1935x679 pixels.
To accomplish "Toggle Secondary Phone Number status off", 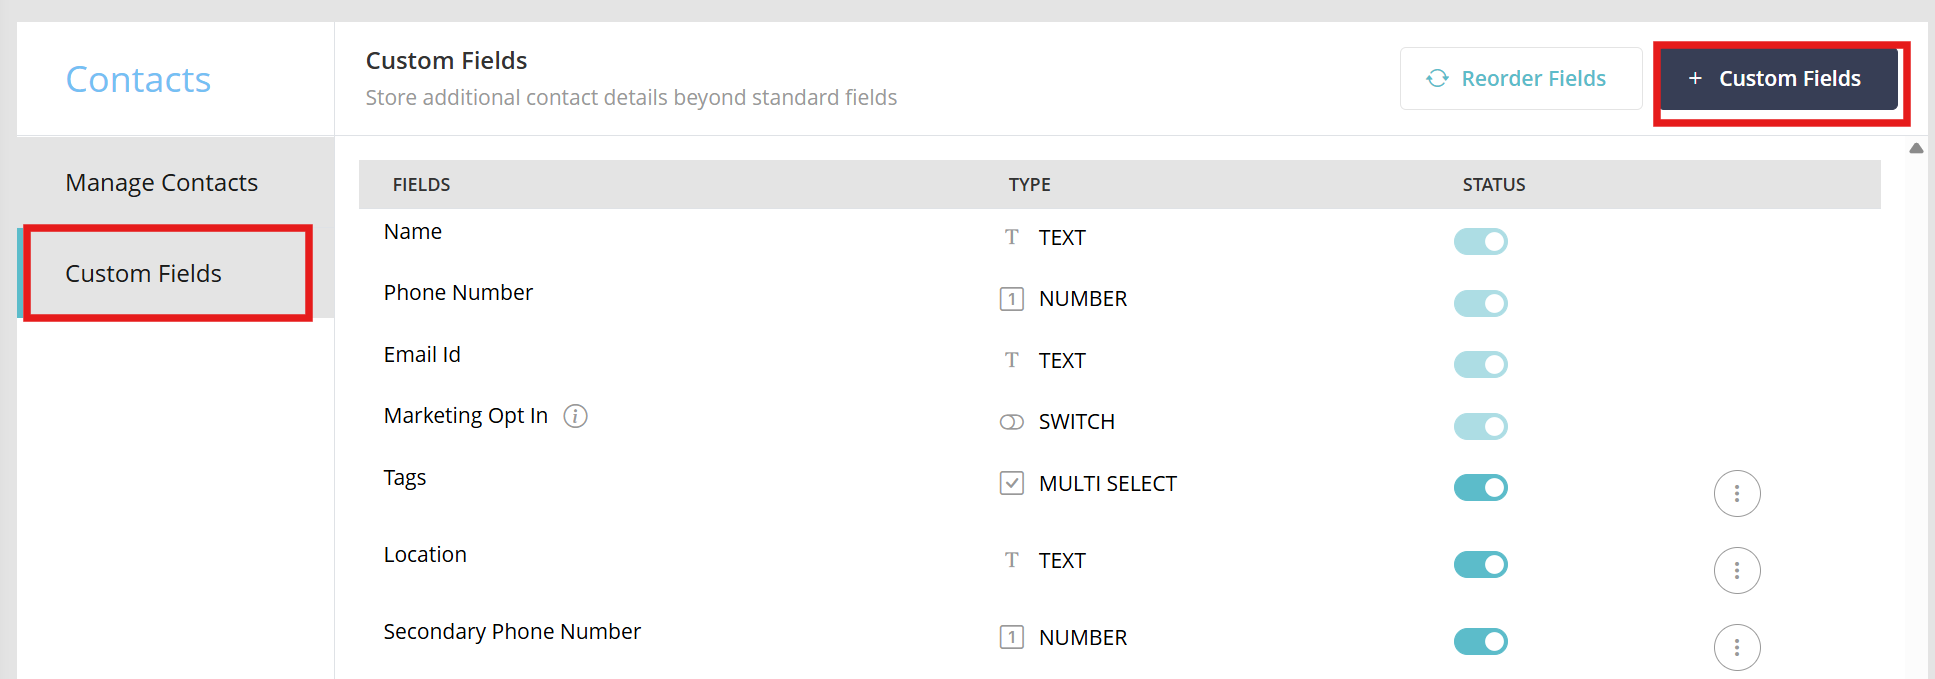I will pos(1480,641).
